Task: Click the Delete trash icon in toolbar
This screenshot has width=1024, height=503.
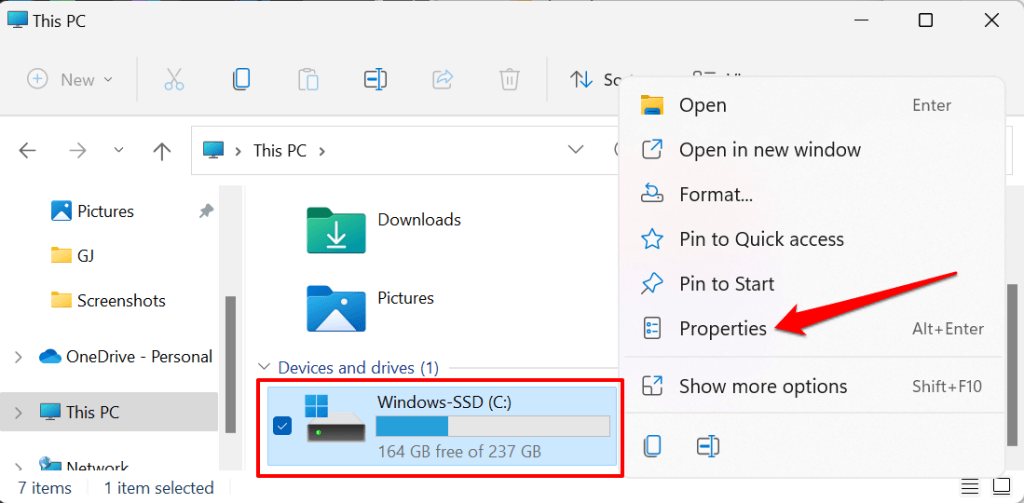Action: (x=509, y=80)
